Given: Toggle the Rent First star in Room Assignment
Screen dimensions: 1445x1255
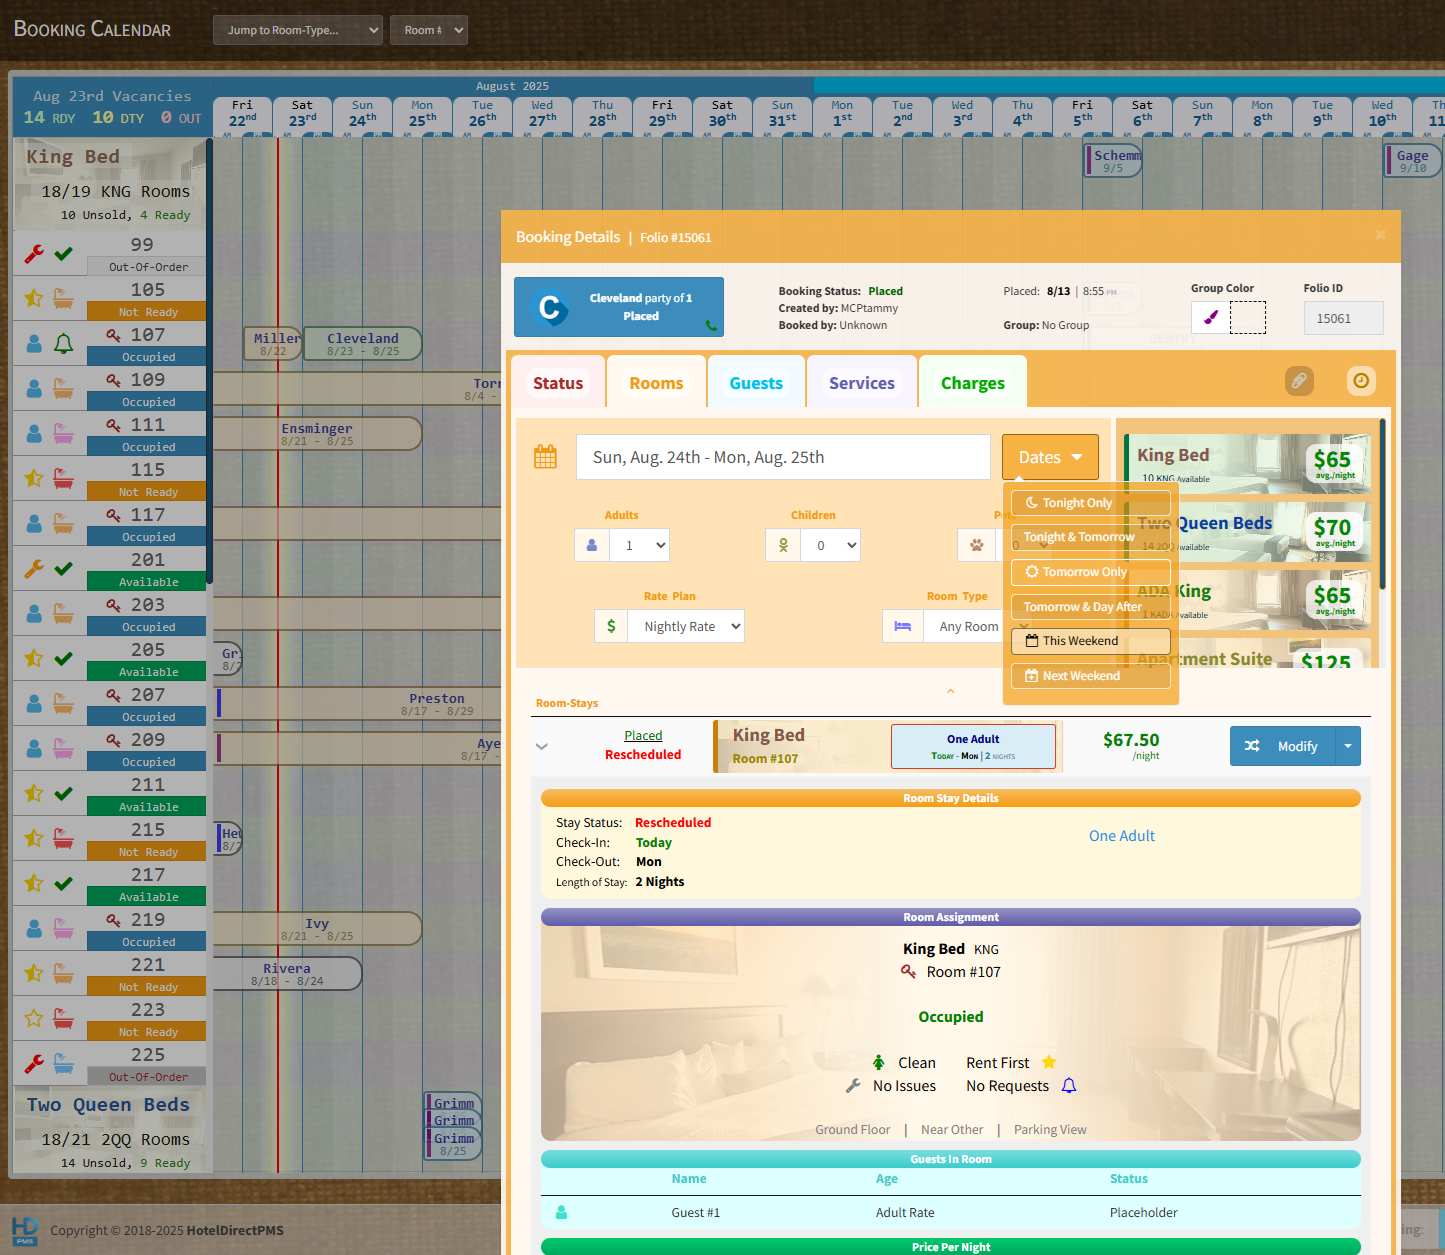Looking at the screenshot, I should [x=1049, y=1062].
